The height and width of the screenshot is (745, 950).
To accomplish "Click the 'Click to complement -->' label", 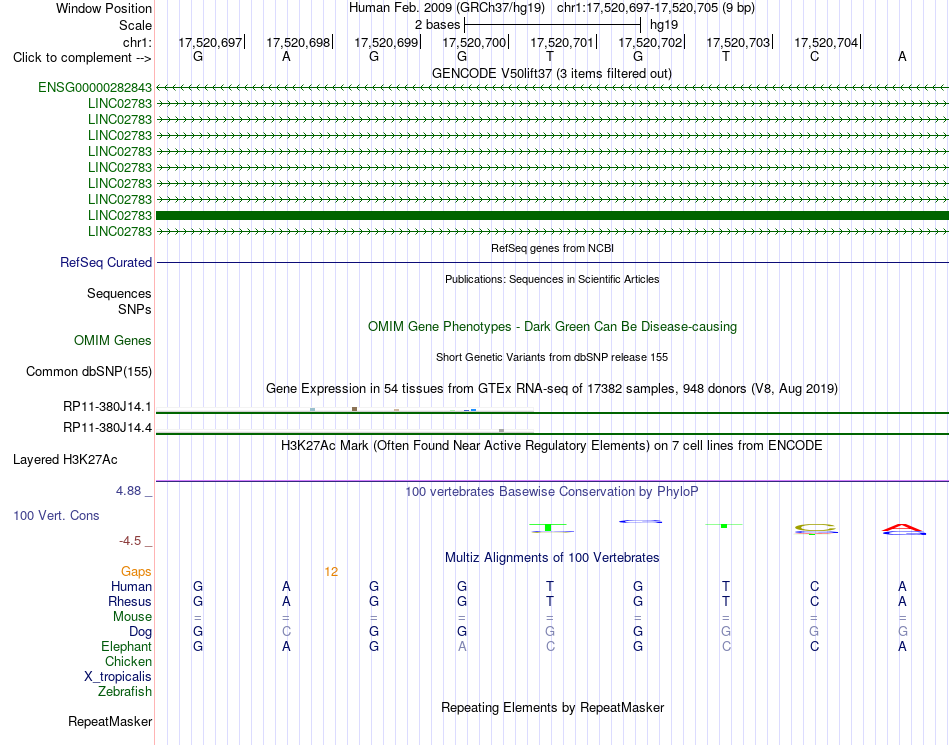I will pyautogui.click(x=82, y=58).
